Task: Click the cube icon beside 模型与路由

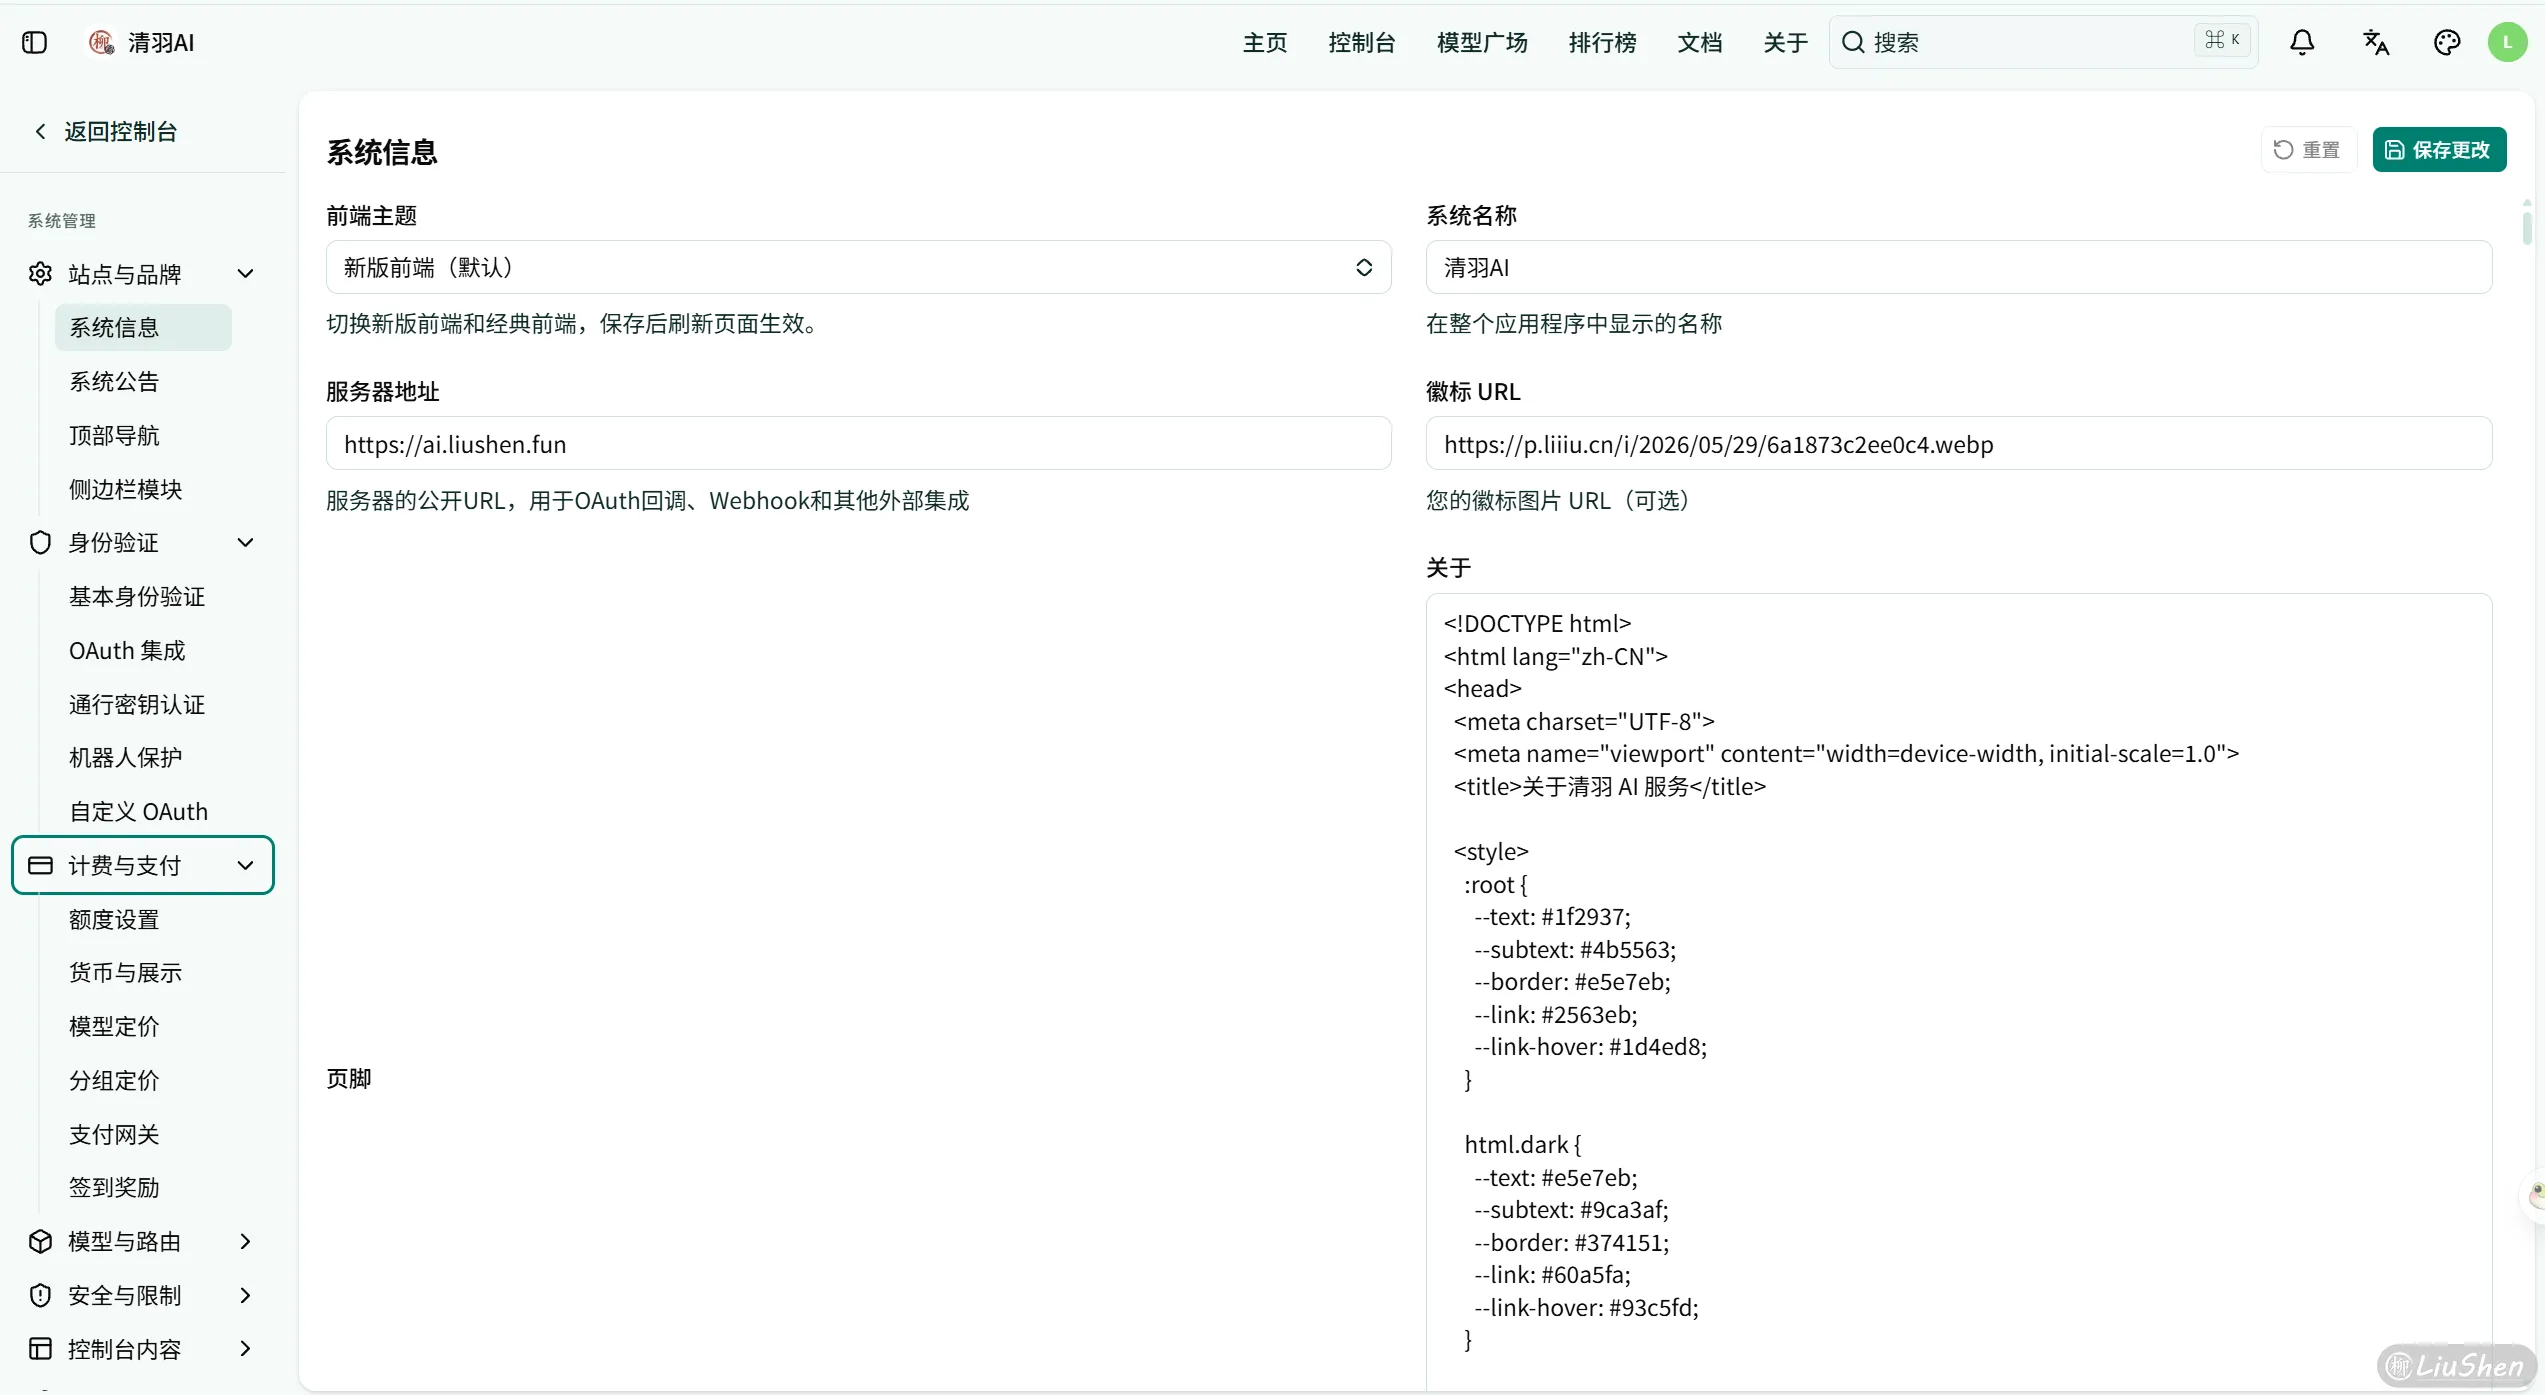Action: [x=40, y=1241]
